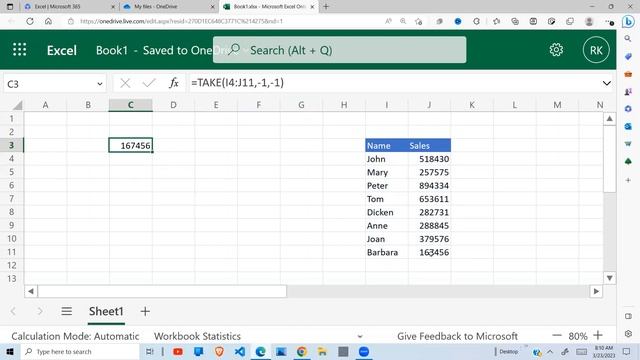The image size is (640, 360).
Task: Select row 3 header
Action: [x=11, y=145]
